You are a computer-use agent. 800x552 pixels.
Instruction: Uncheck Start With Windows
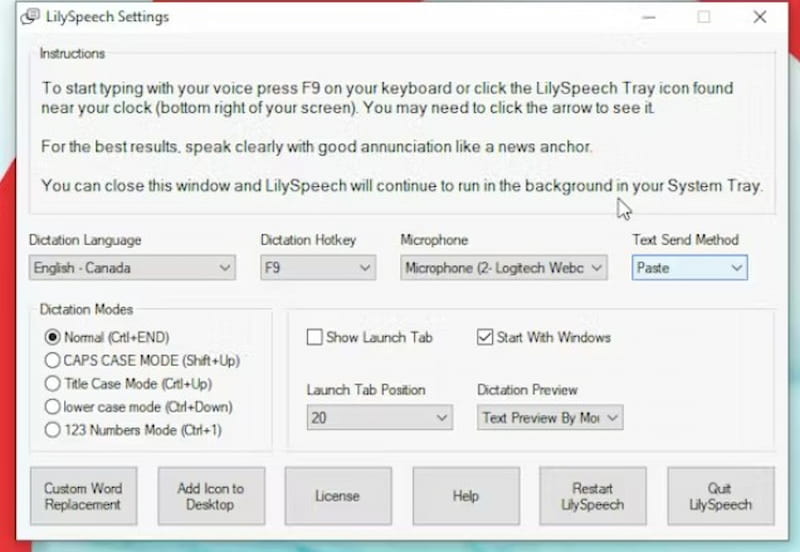click(x=485, y=337)
